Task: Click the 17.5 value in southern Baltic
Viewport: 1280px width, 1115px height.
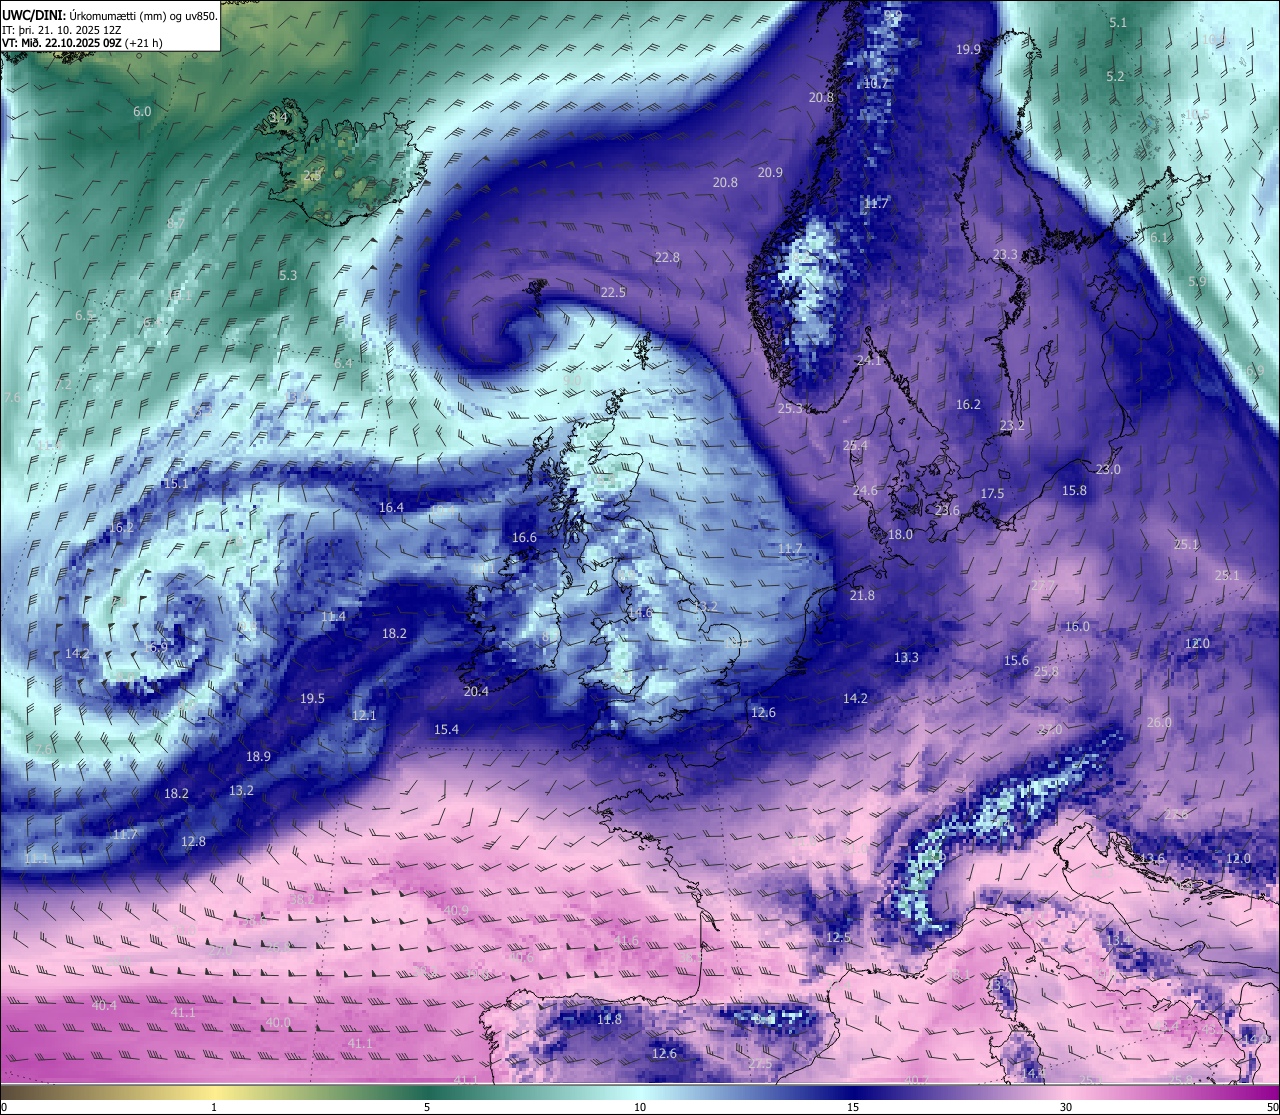Action: (992, 494)
